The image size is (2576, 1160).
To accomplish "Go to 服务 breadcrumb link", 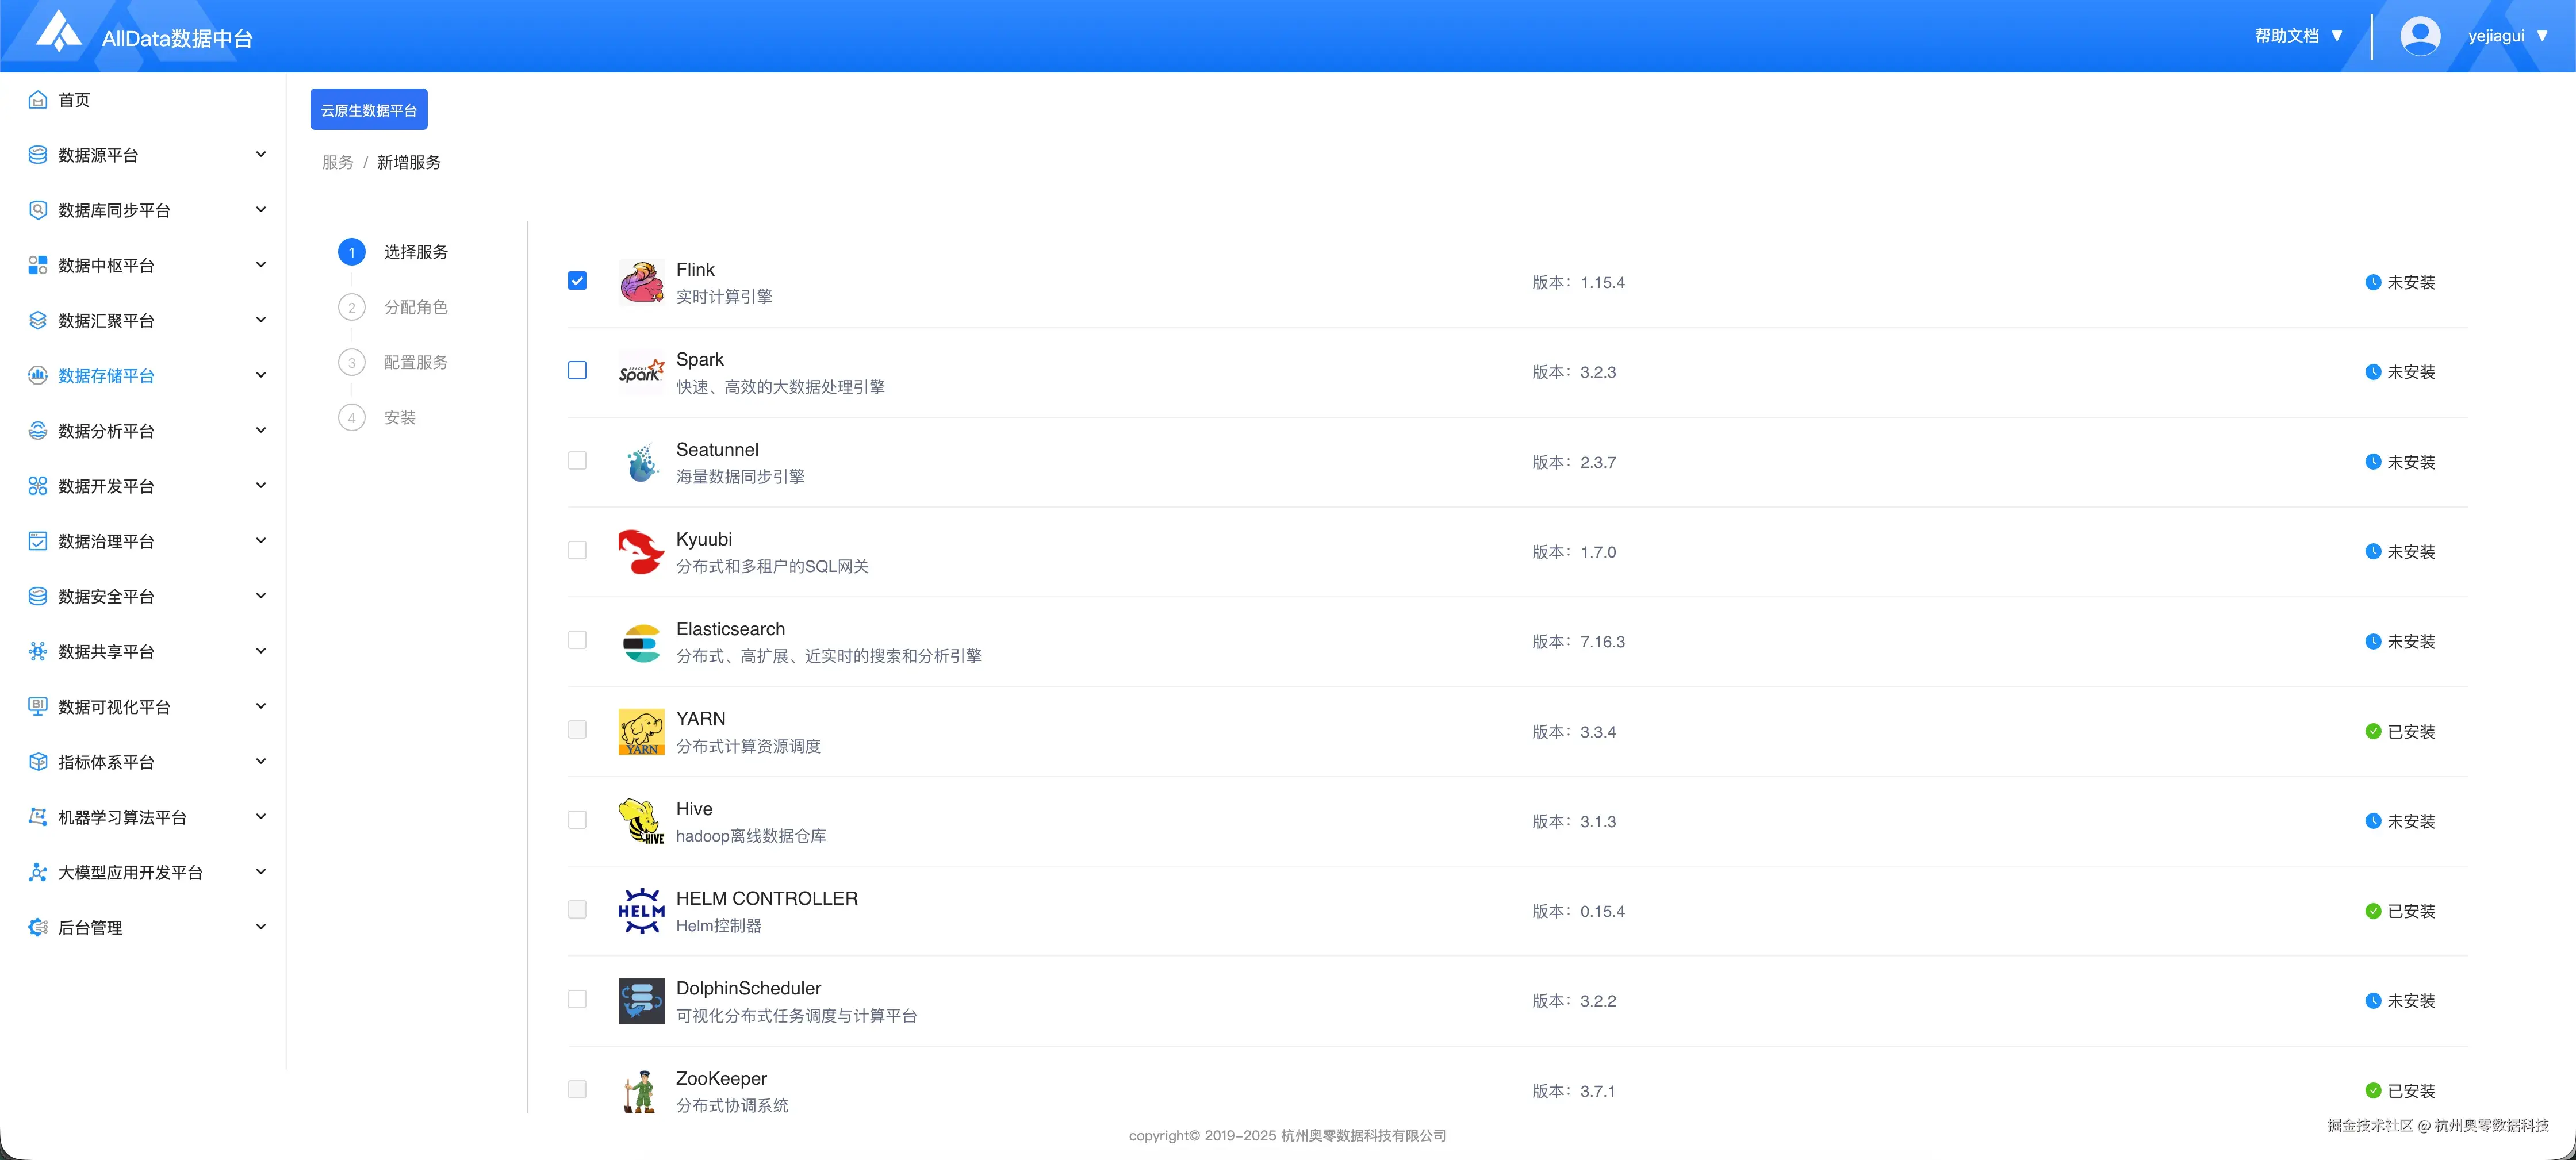I will [x=337, y=162].
